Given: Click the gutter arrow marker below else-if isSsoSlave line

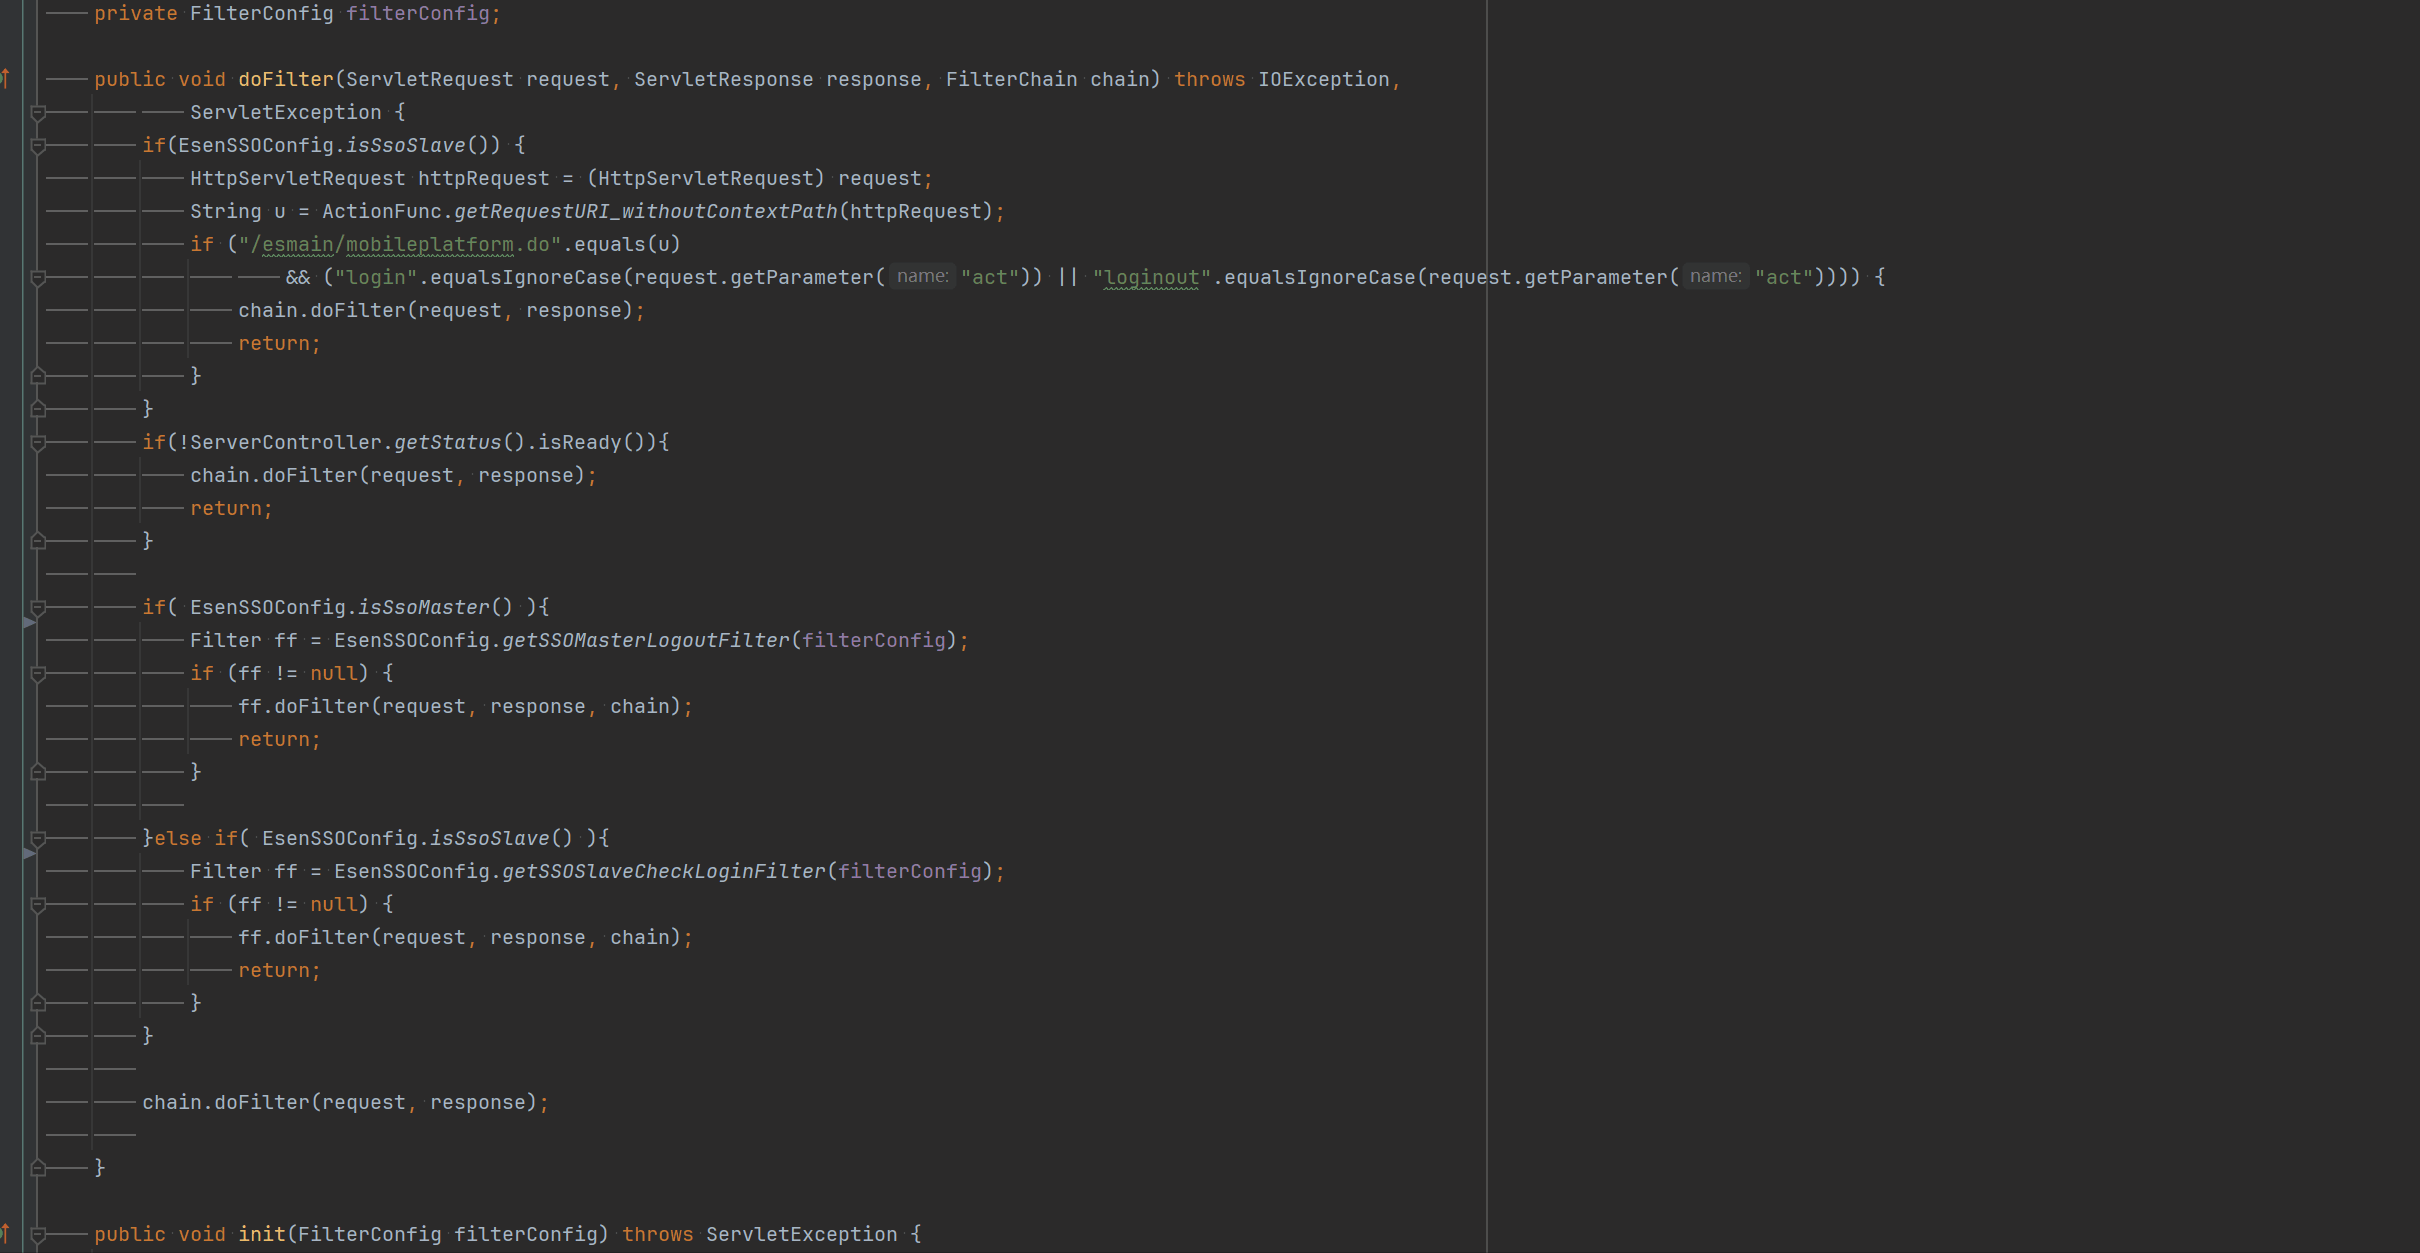Looking at the screenshot, I should (30, 853).
